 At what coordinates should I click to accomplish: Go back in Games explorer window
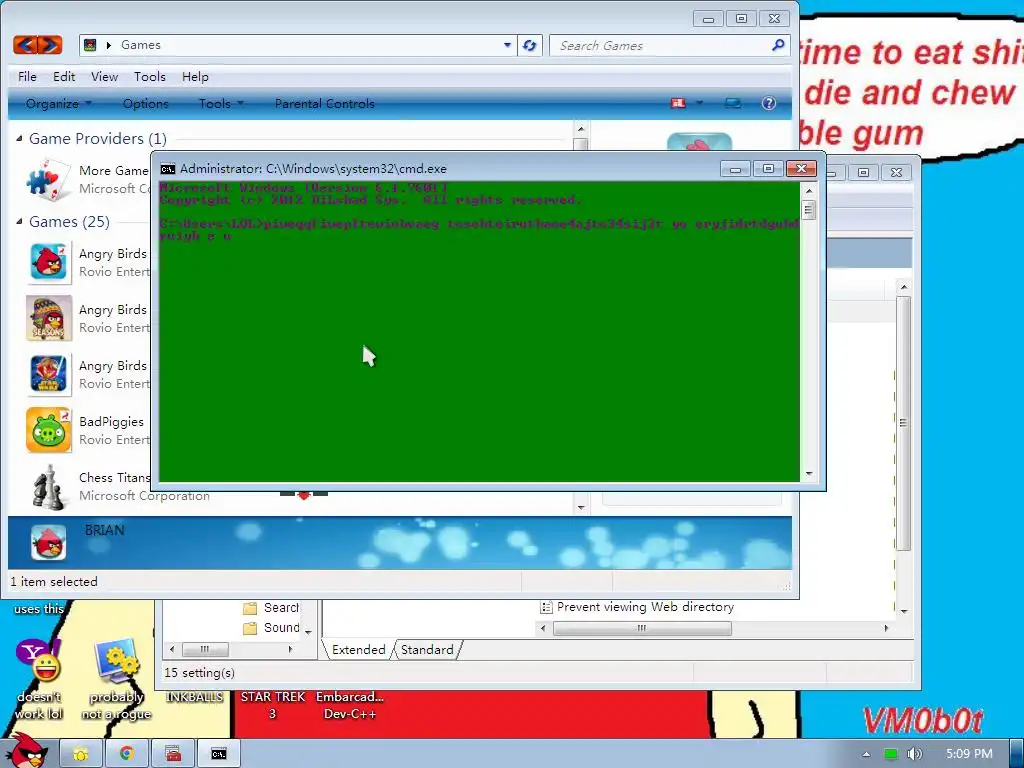coord(25,45)
